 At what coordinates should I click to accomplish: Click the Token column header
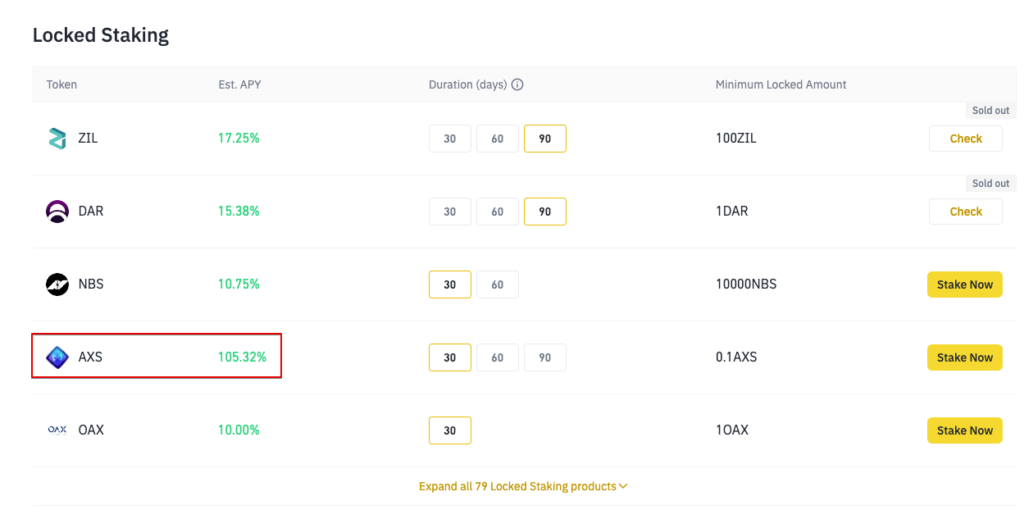[61, 84]
